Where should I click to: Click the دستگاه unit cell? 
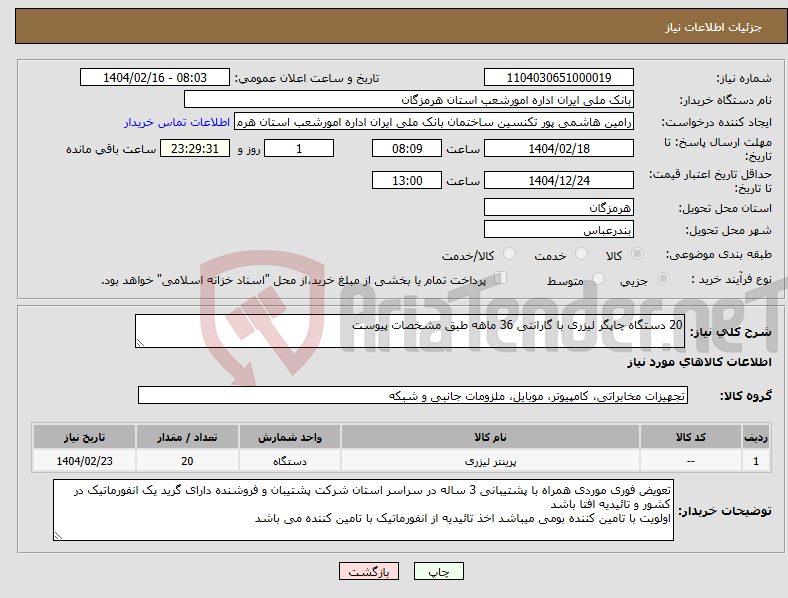point(289,461)
